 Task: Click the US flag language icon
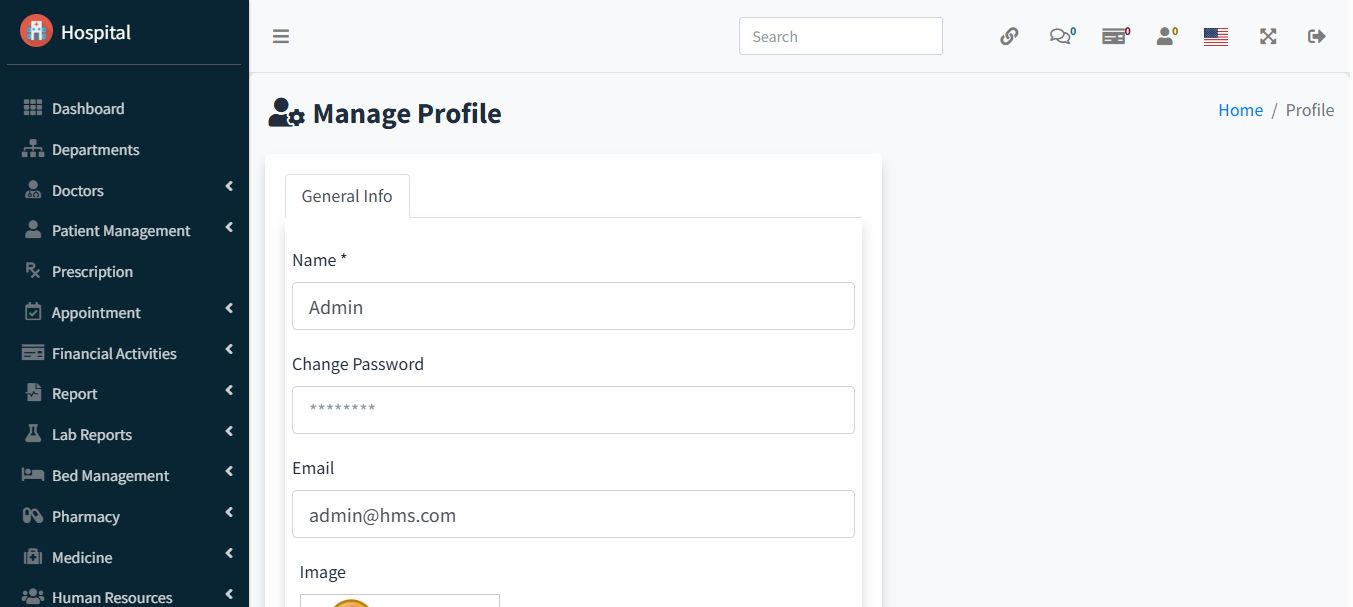[x=1216, y=37]
